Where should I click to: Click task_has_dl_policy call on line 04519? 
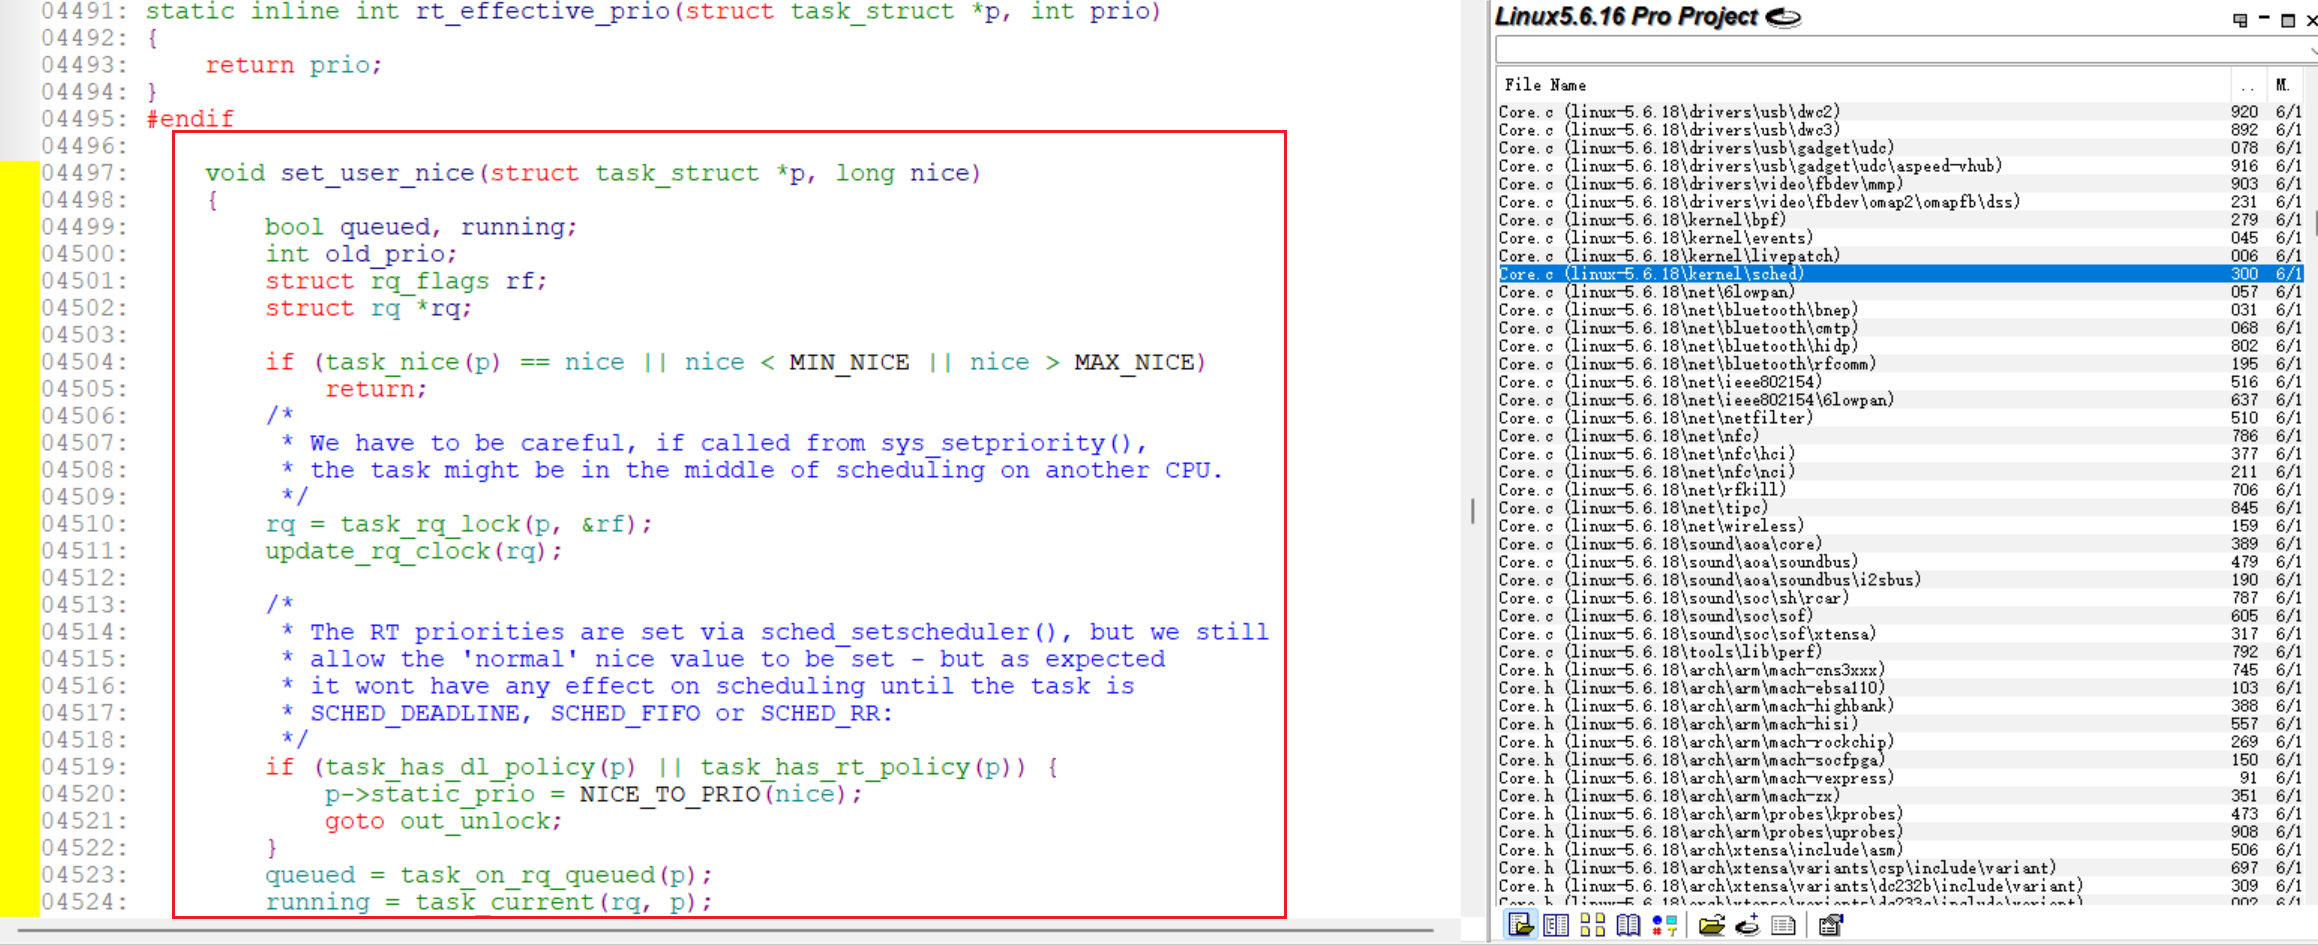tap(460, 767)
